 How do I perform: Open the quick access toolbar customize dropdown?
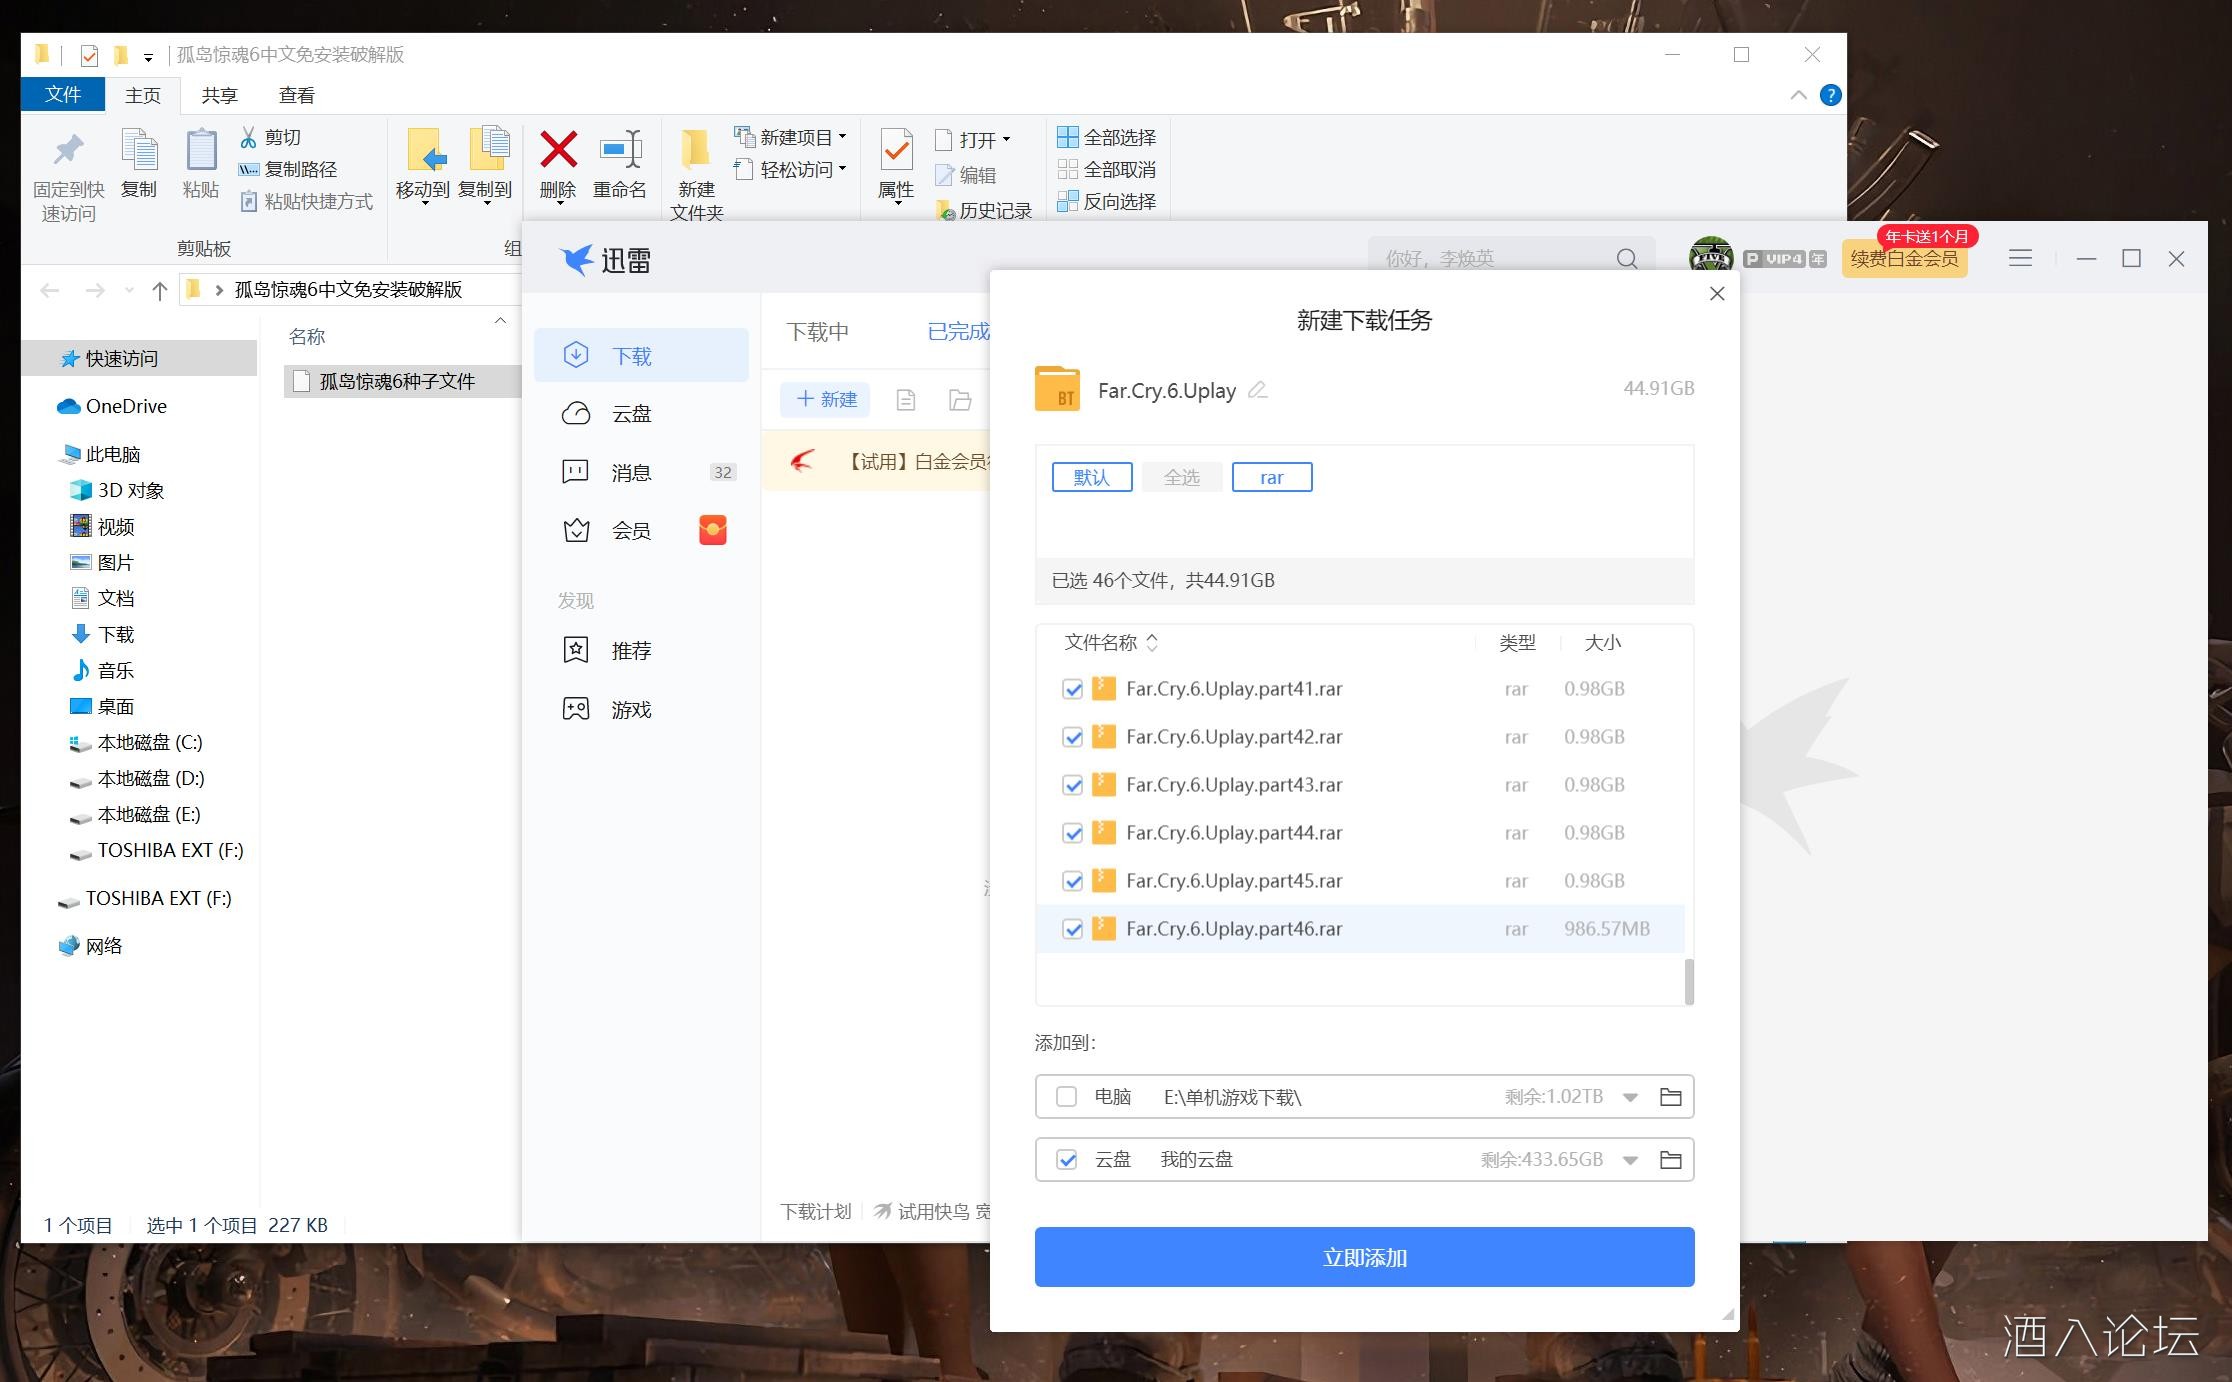pyautogui.click(x=148, y=56)
